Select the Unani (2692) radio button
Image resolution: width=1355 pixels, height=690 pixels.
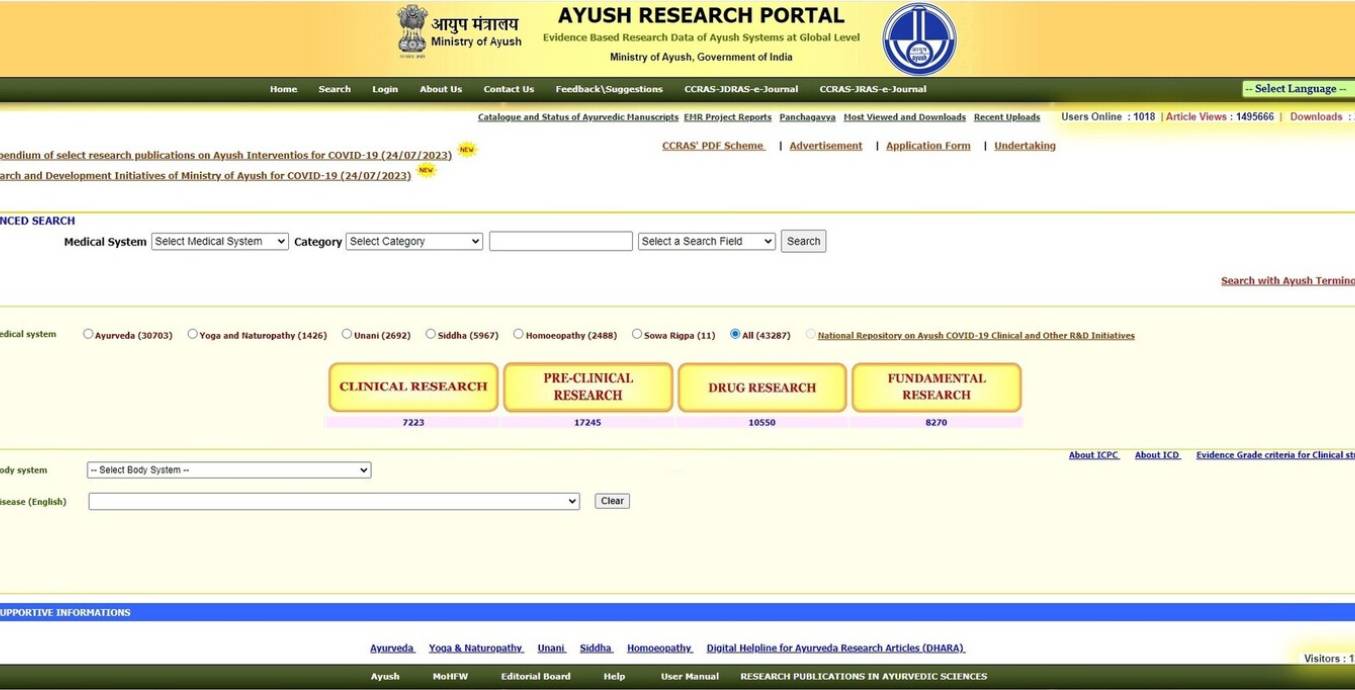pos(346,334)
